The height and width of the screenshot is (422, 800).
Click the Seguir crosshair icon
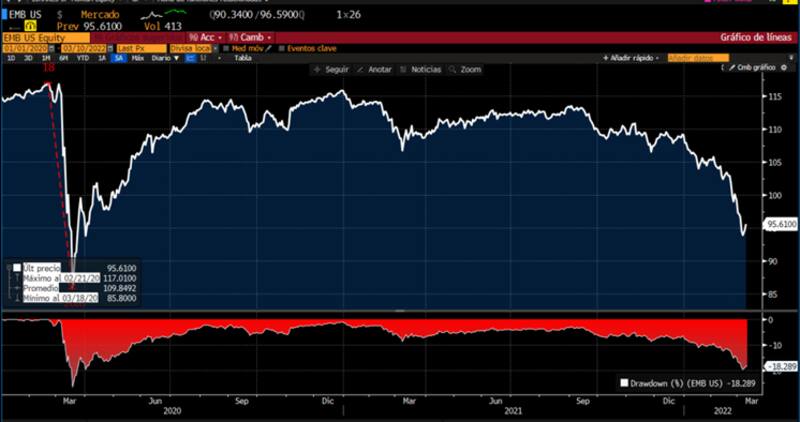pos(317,70)
